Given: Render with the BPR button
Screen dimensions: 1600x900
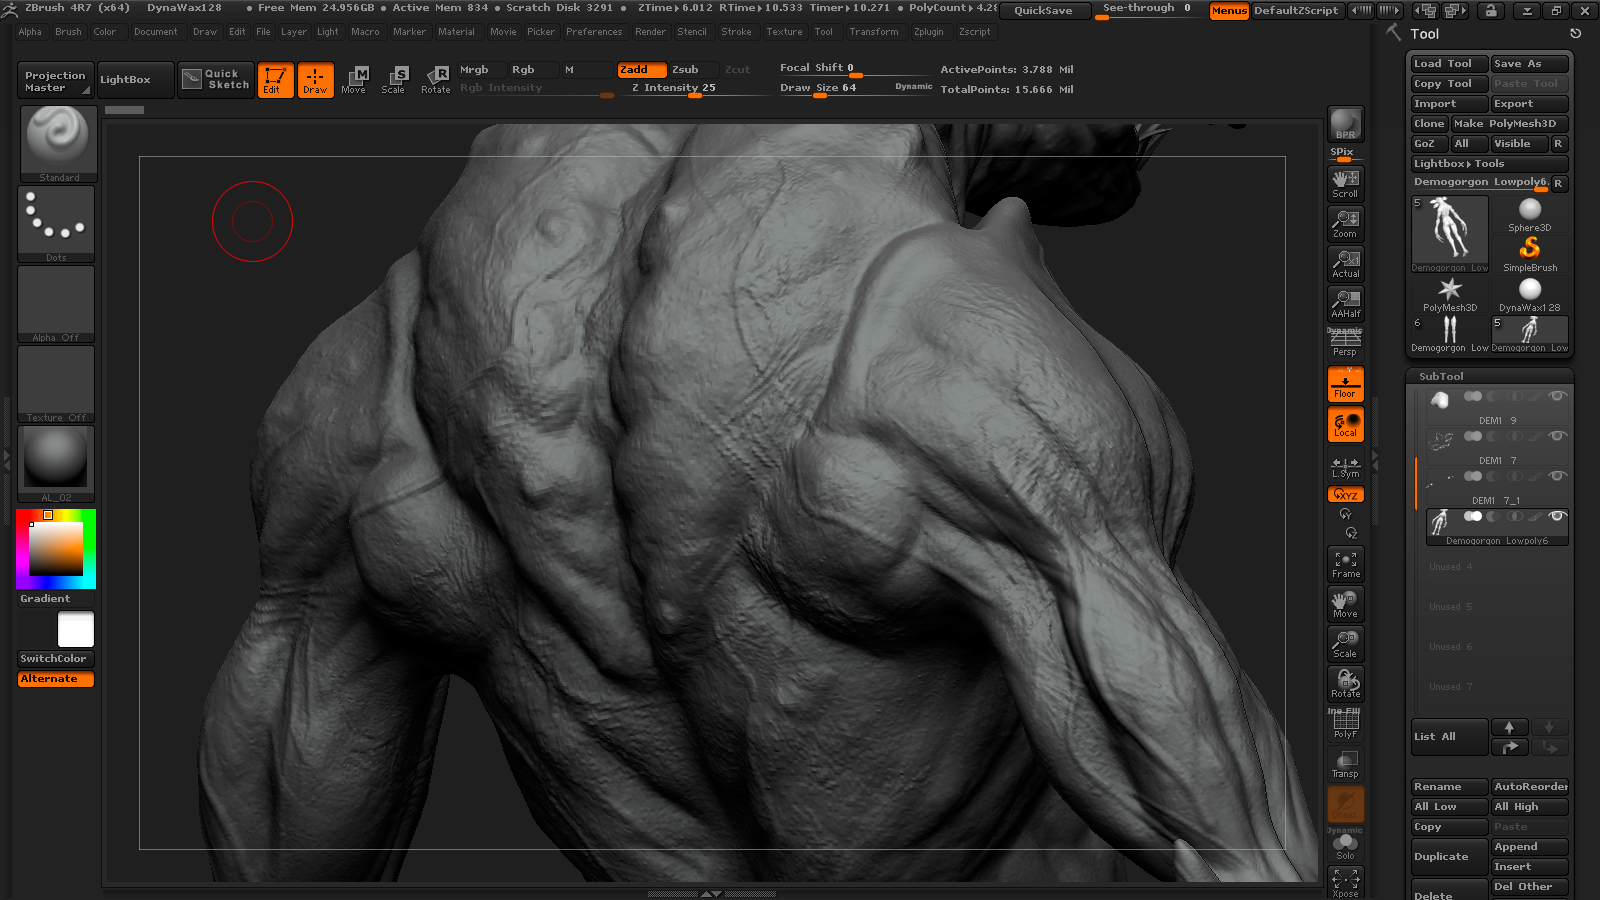Looking at the screenshot, I should click(1345, 124).
